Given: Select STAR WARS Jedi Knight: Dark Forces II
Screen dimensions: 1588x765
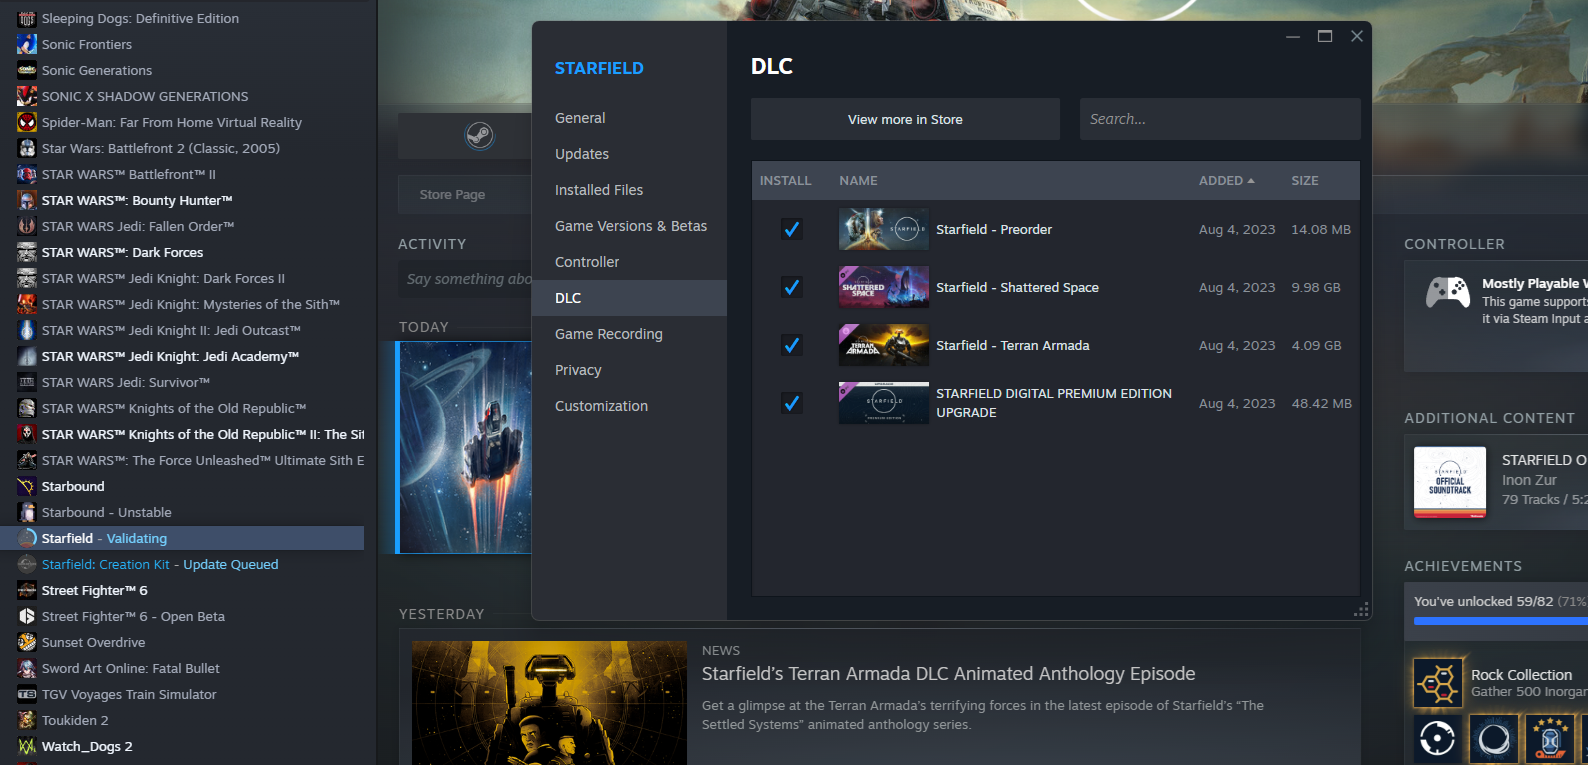Looking at the screenshot, I should [x=163, y=278].
